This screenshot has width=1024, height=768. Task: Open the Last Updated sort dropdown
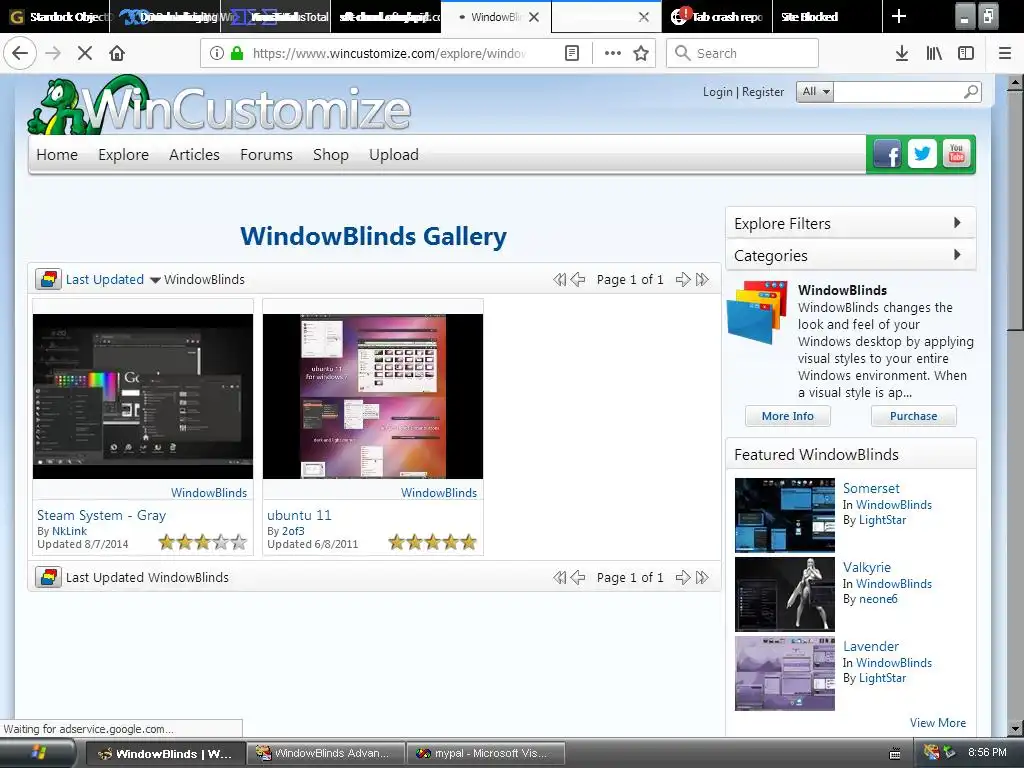point(112,280)
